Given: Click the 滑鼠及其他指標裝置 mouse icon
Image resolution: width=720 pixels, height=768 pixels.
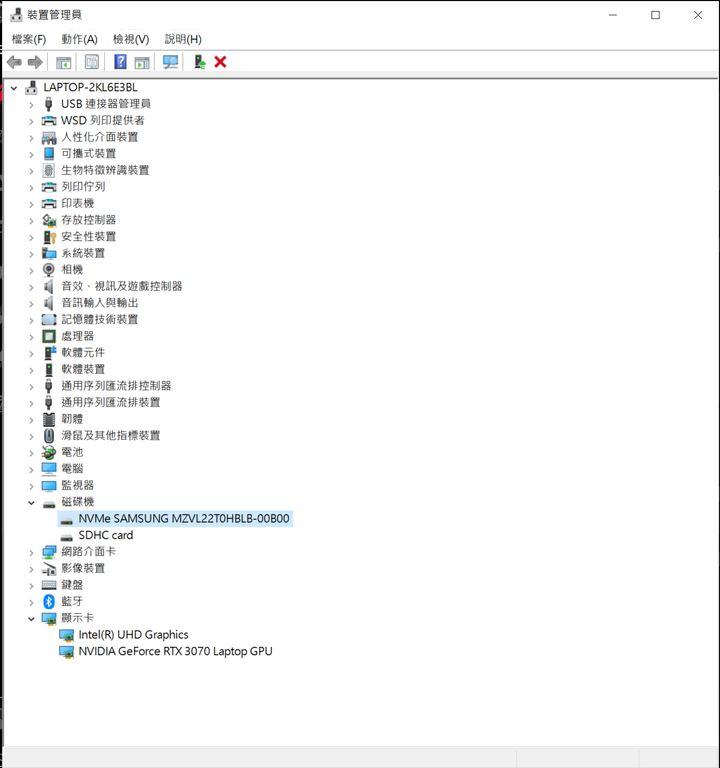Looking at the screenshot, I should pyautogui.click(x=49, y=436).
